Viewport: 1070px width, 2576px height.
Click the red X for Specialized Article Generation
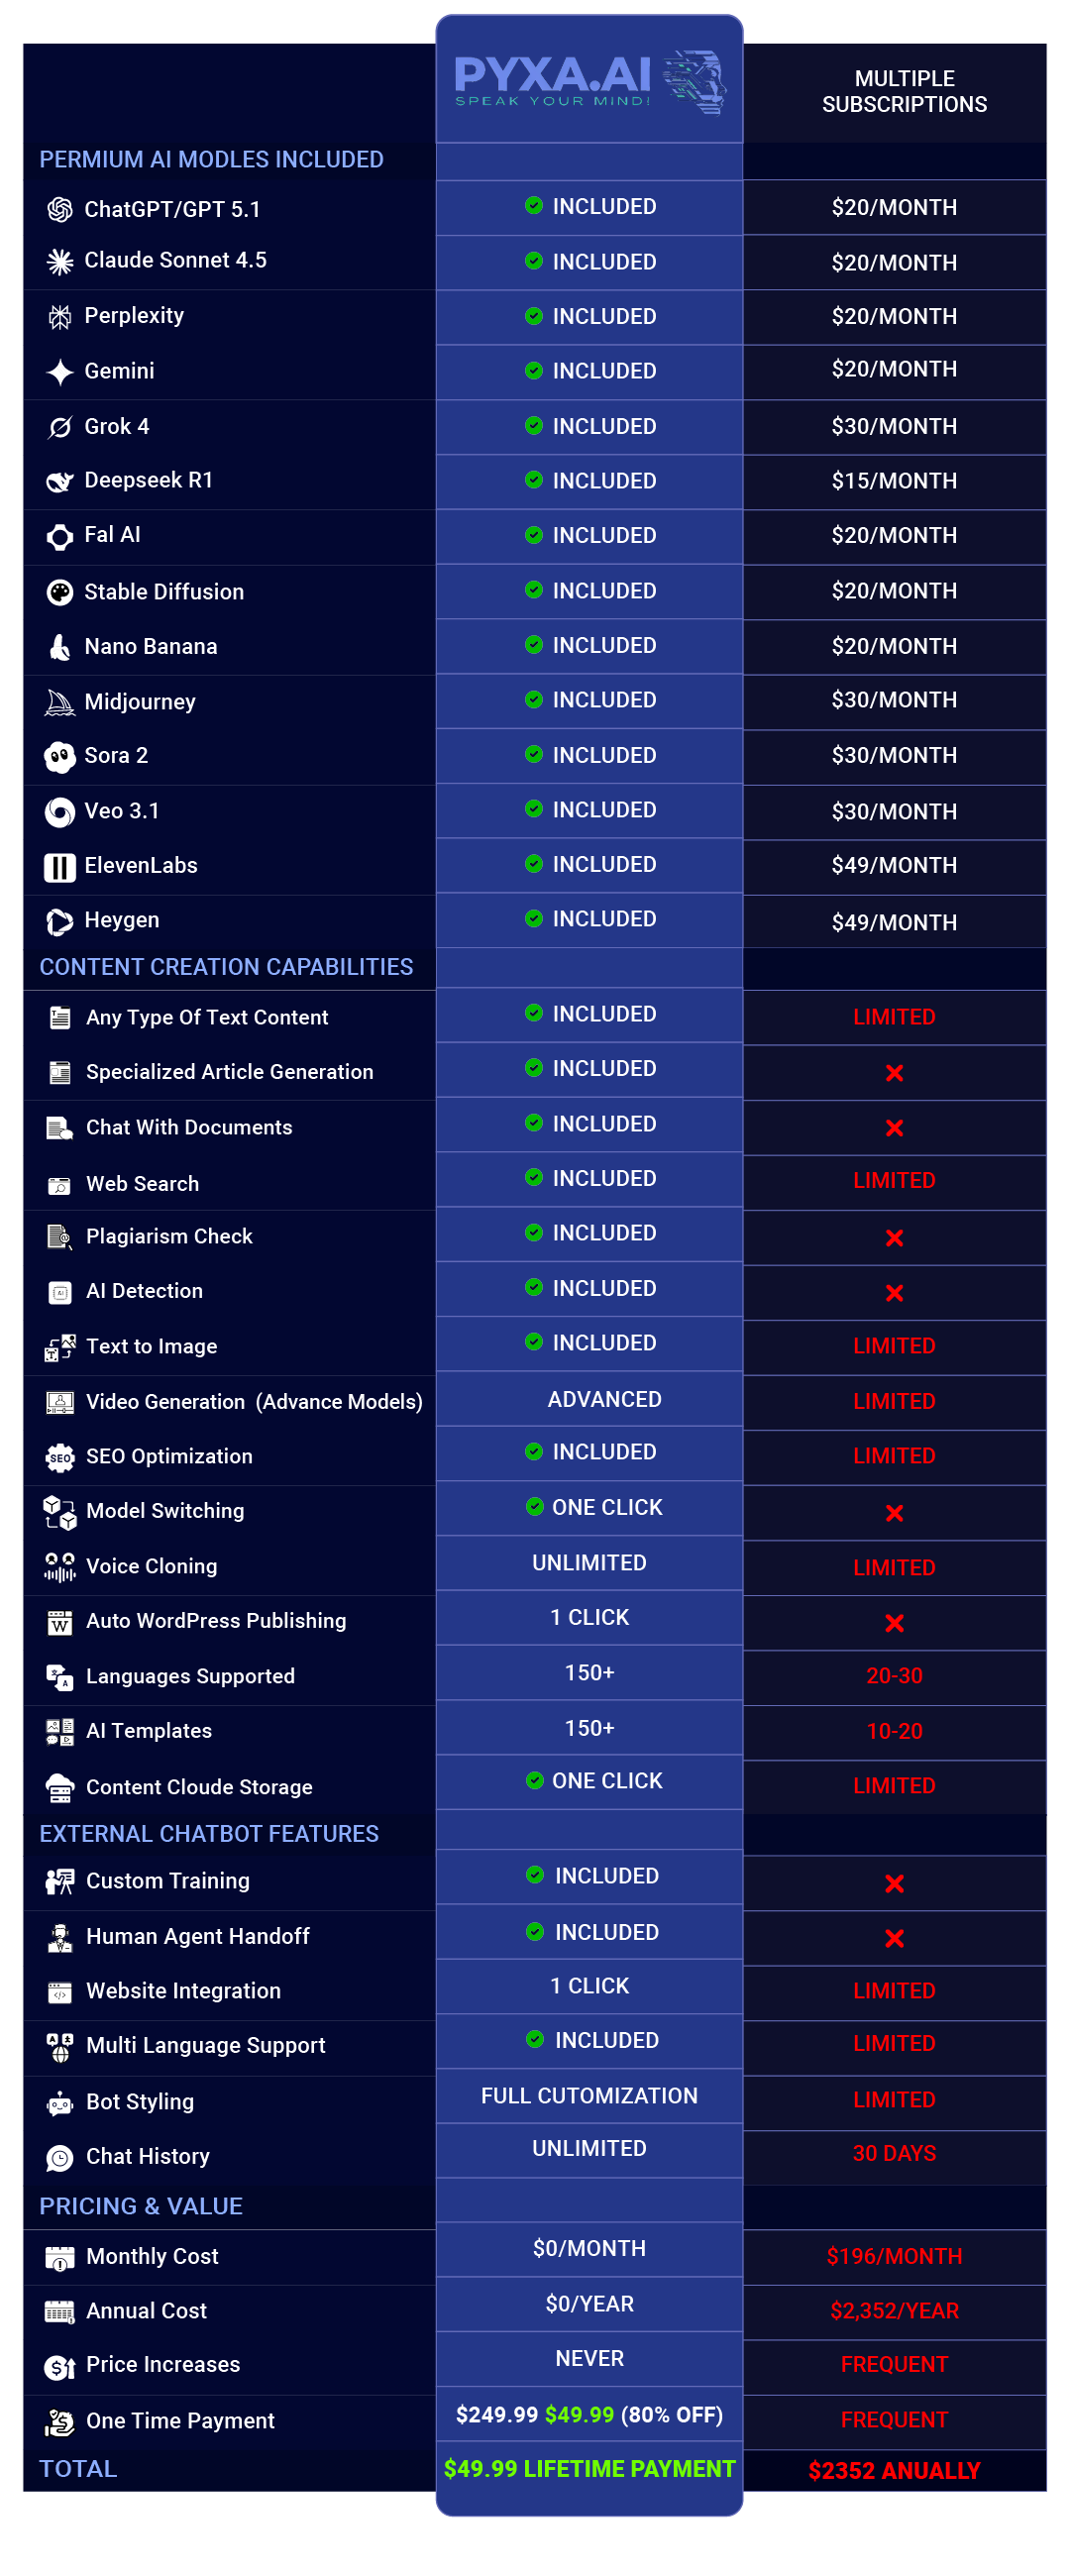[x=894, y=1073]
